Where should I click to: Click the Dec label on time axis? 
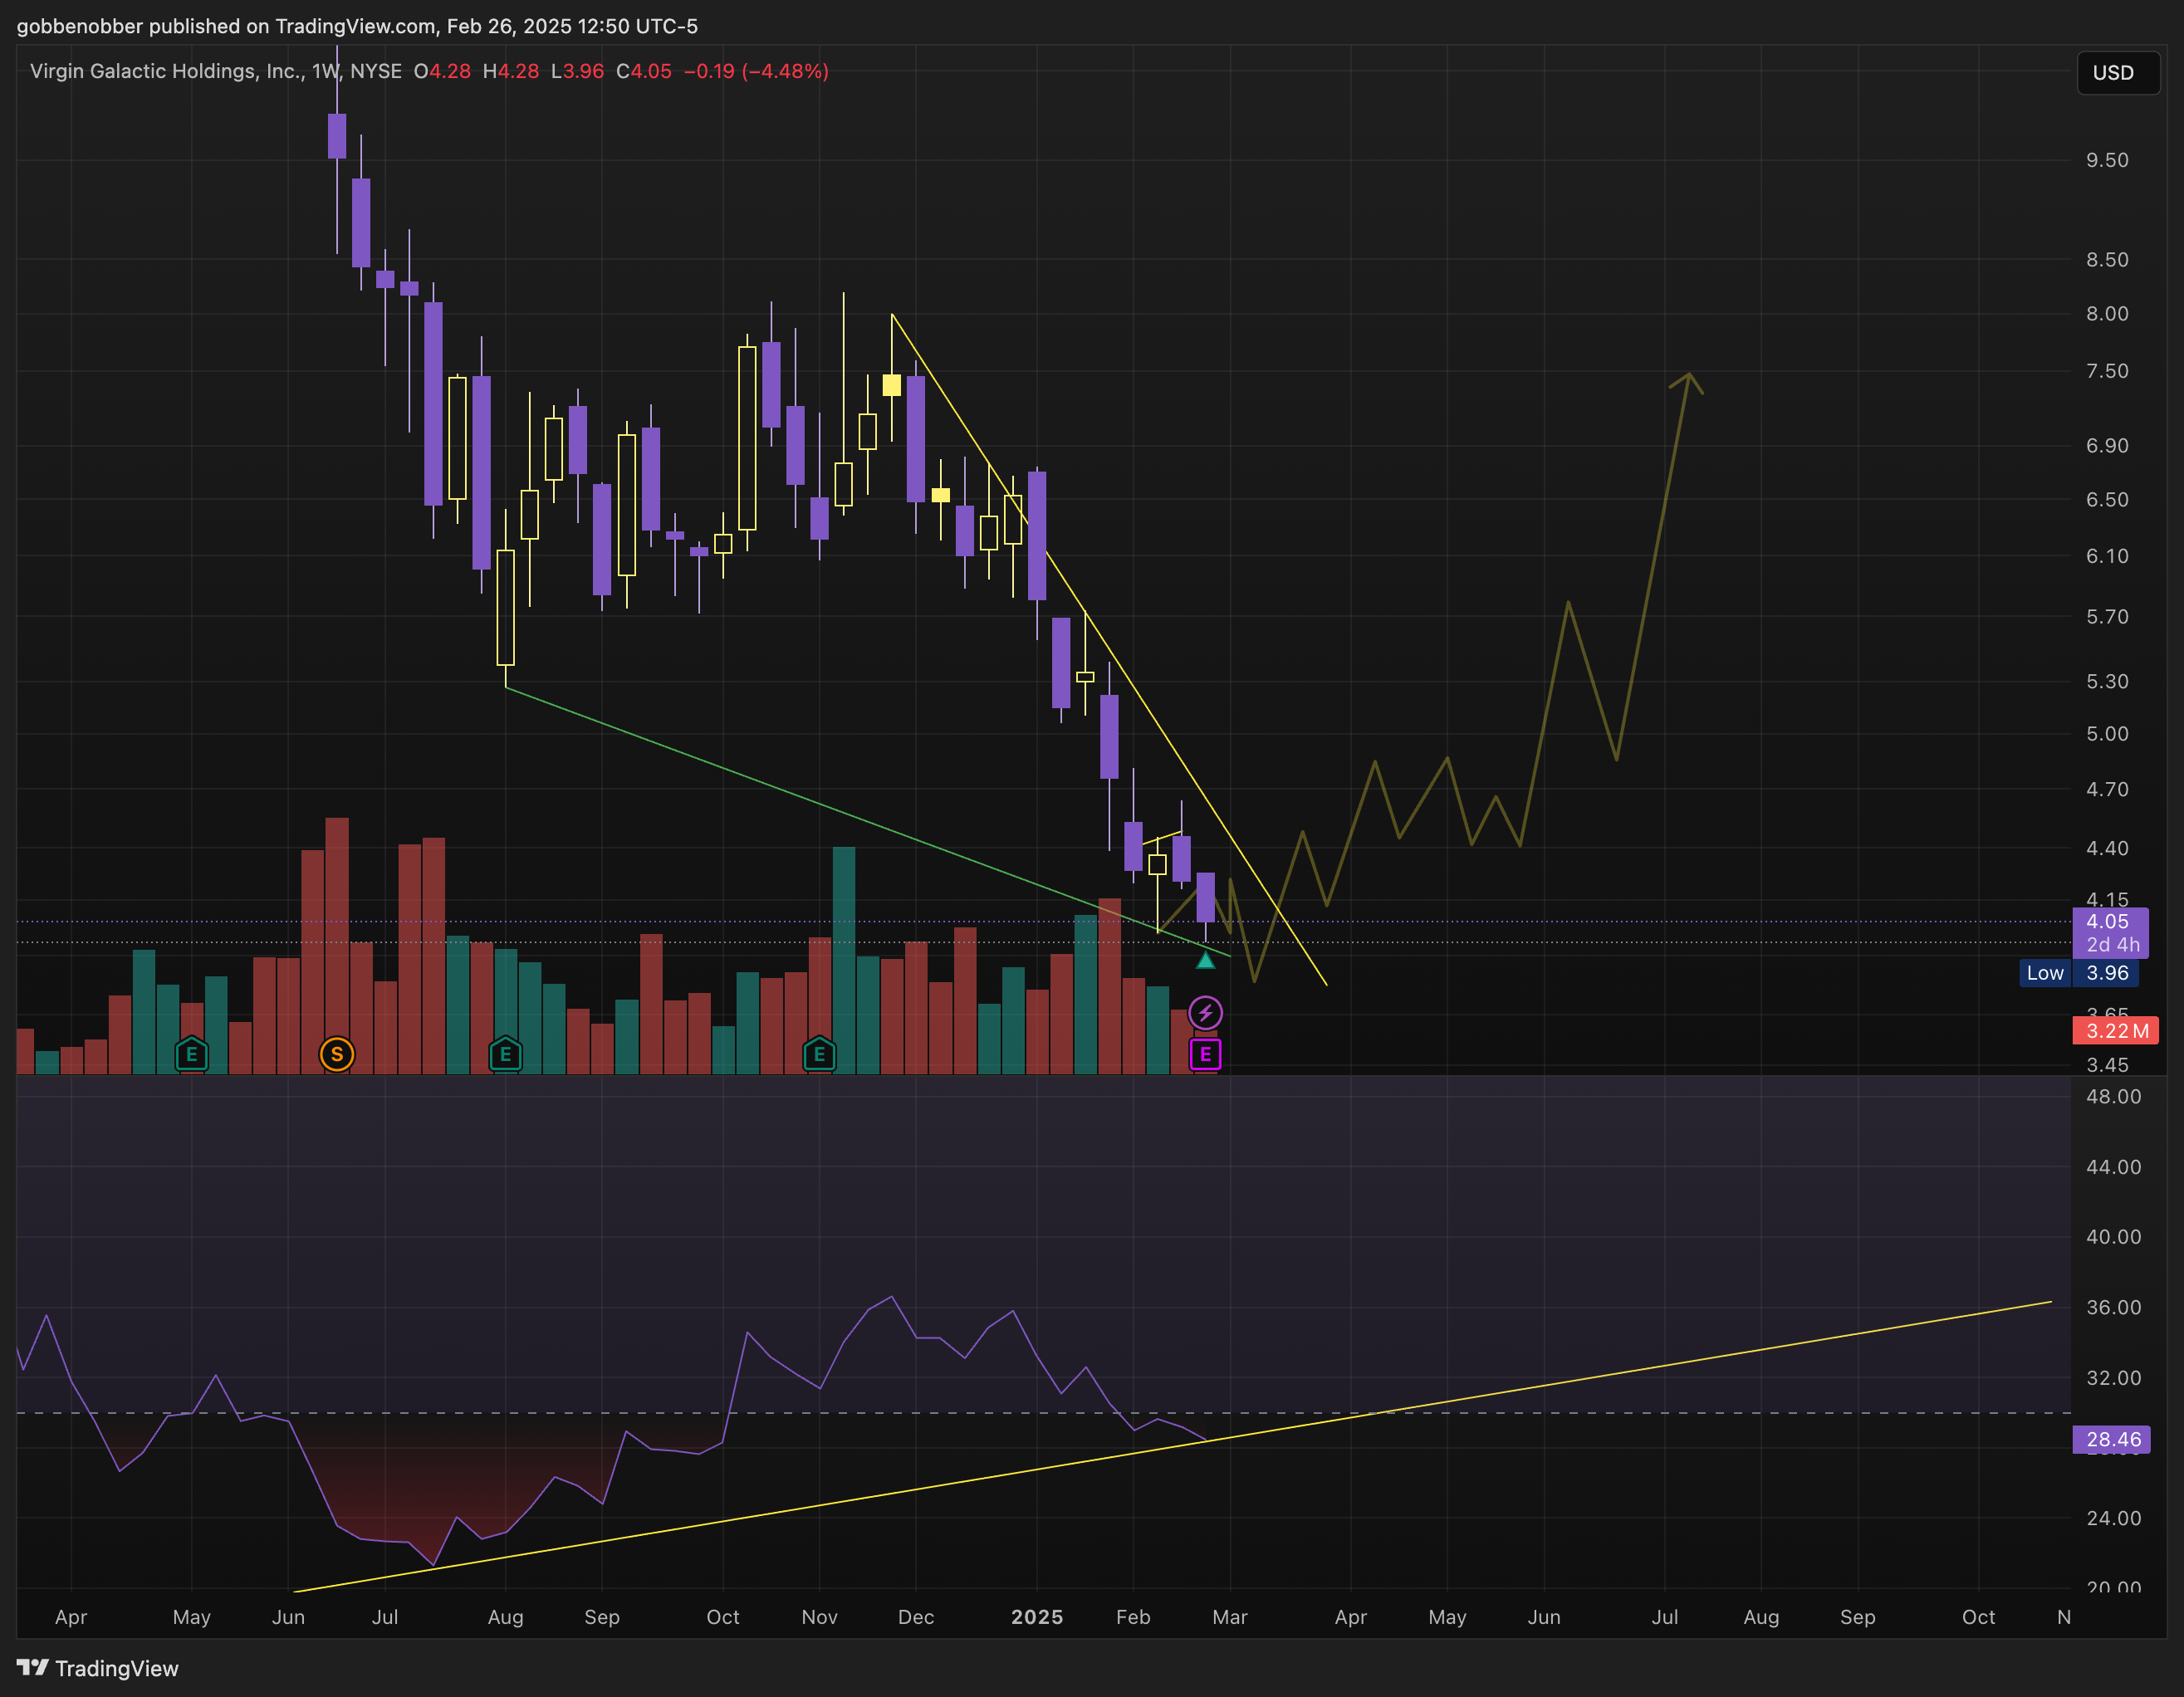click(x=916, y=1617)
